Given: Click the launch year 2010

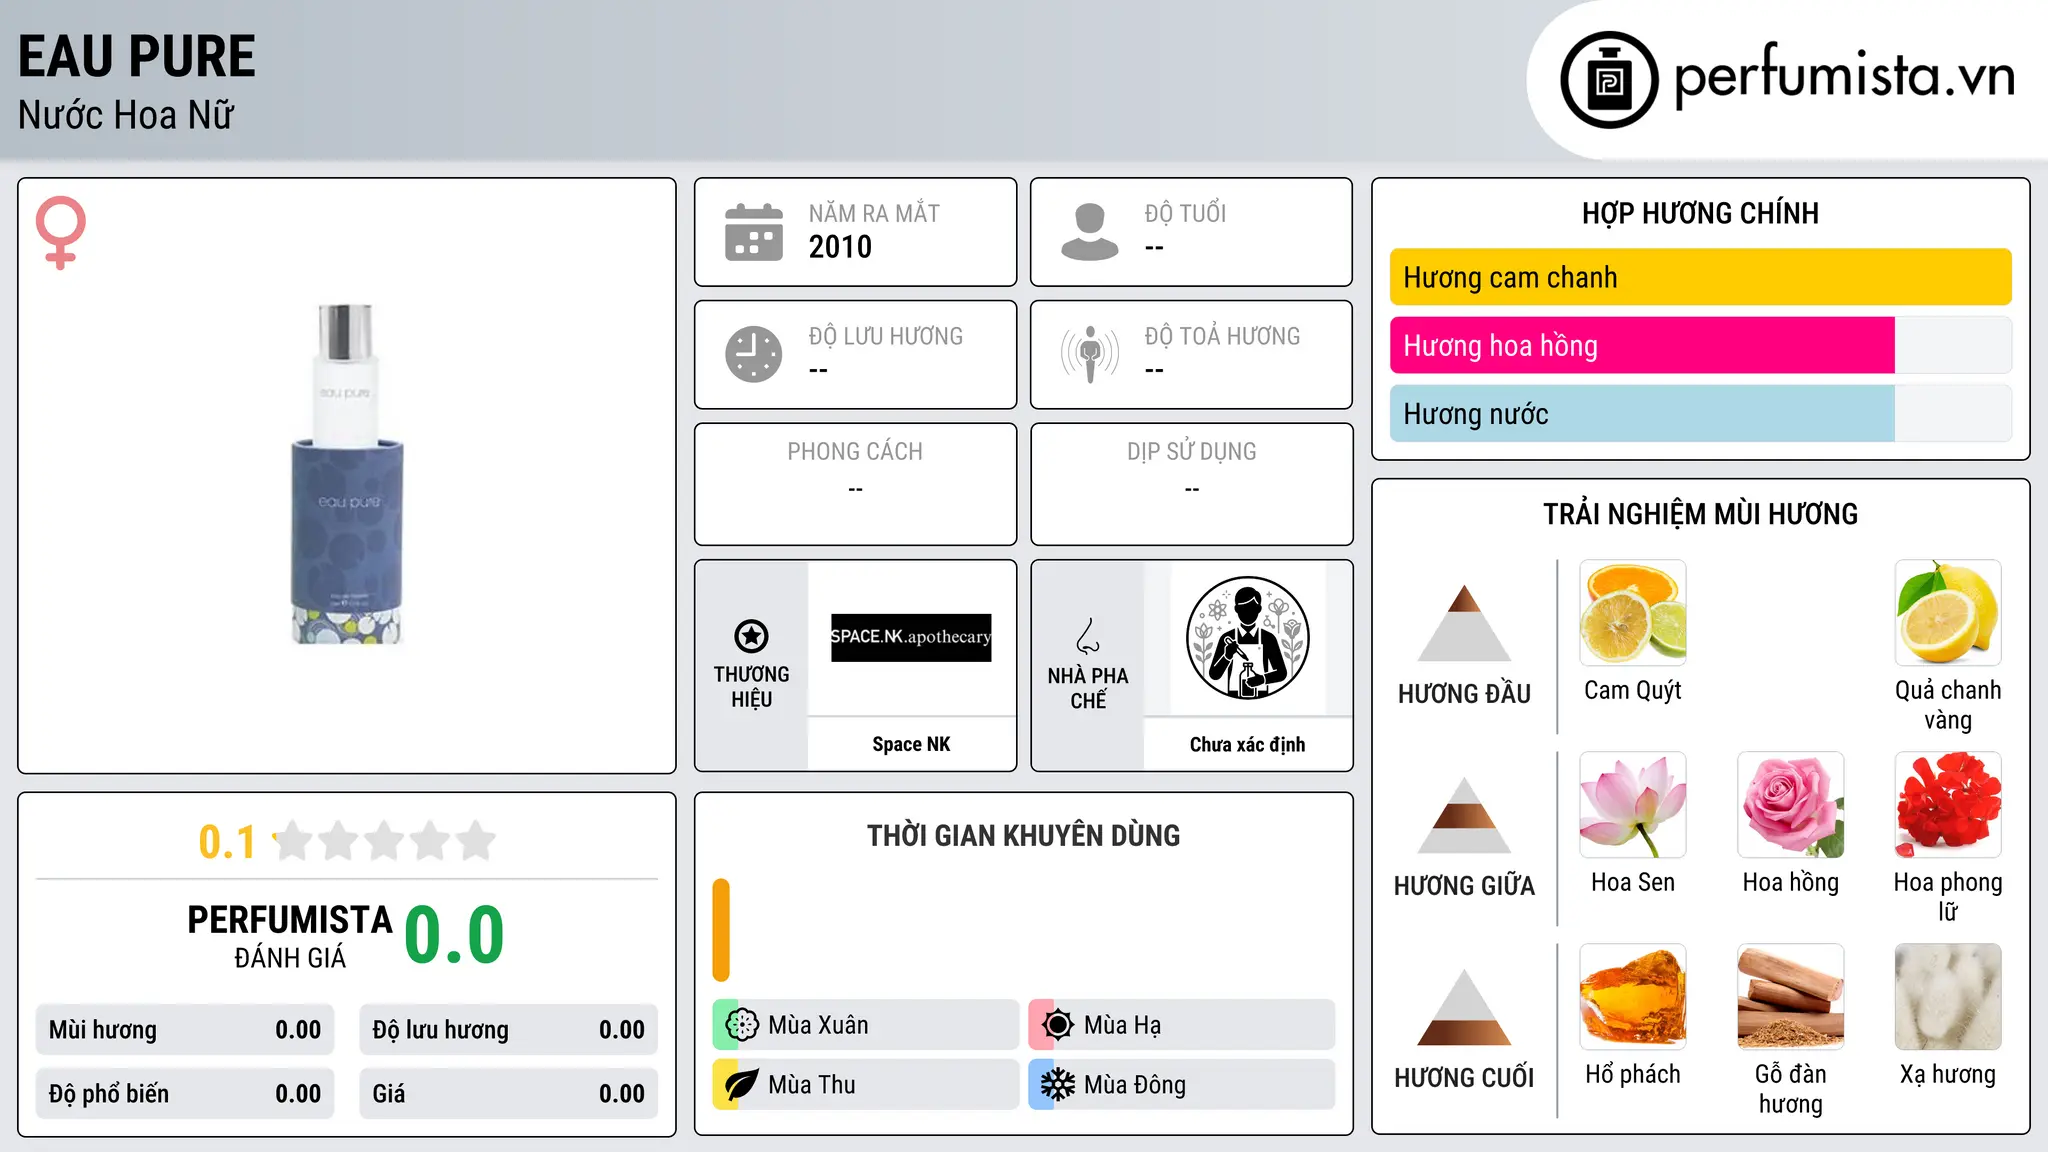Looking at the screenshot, I should pyautogui.click(x=840, y=247).
